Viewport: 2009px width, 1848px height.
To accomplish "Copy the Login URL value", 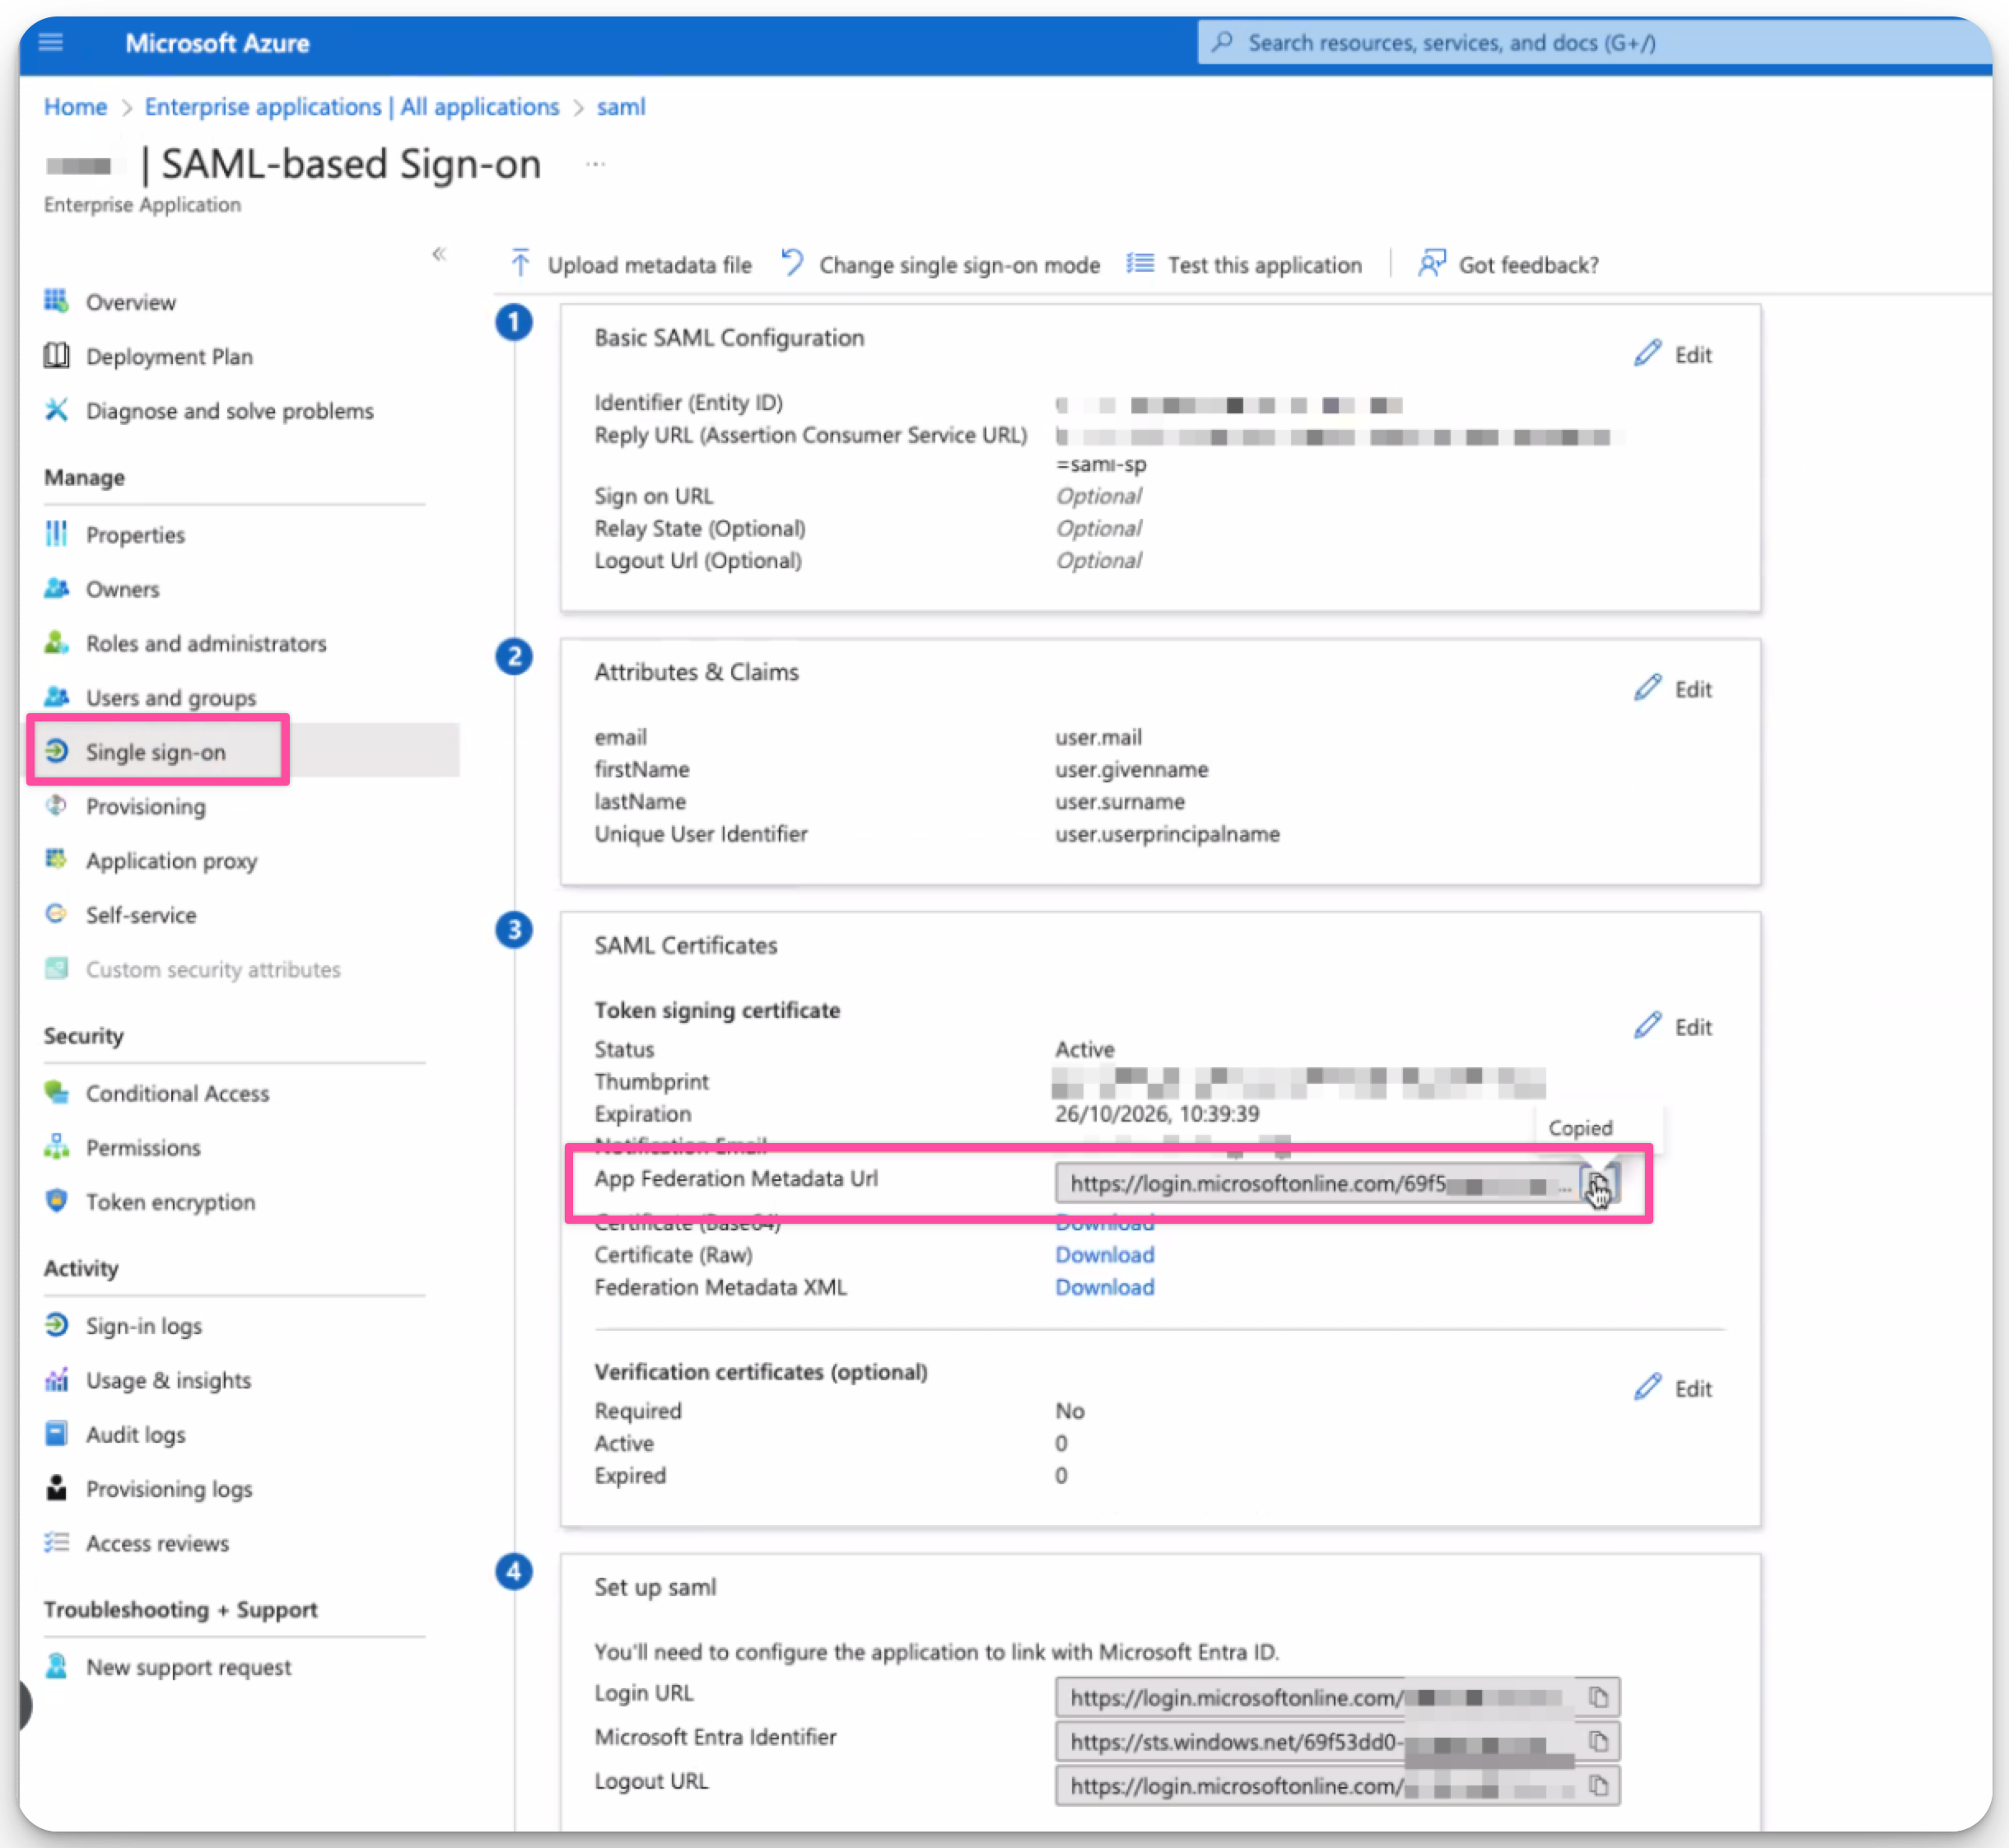I will pos(1598,1698).
